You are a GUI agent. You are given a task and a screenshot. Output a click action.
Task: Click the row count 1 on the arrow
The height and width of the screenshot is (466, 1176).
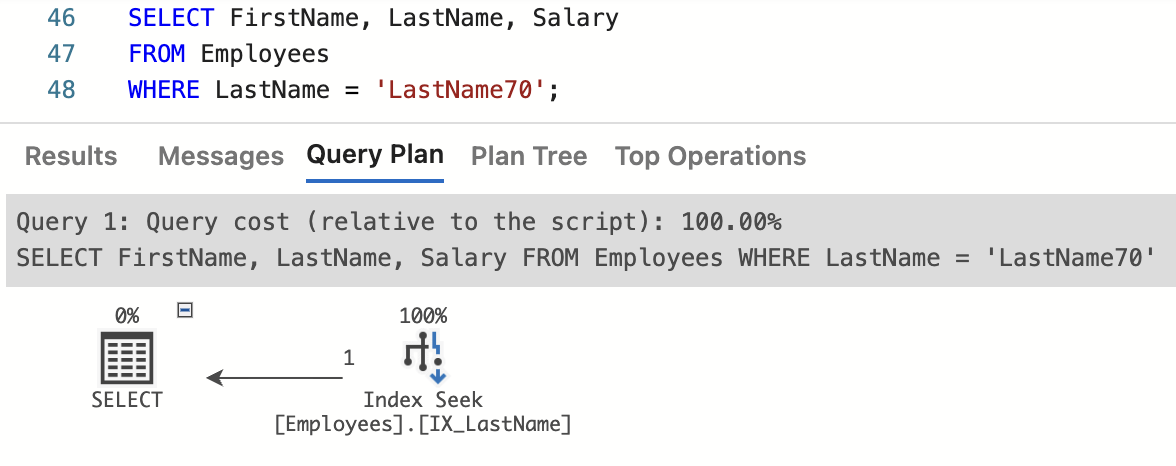pos(349,358)
